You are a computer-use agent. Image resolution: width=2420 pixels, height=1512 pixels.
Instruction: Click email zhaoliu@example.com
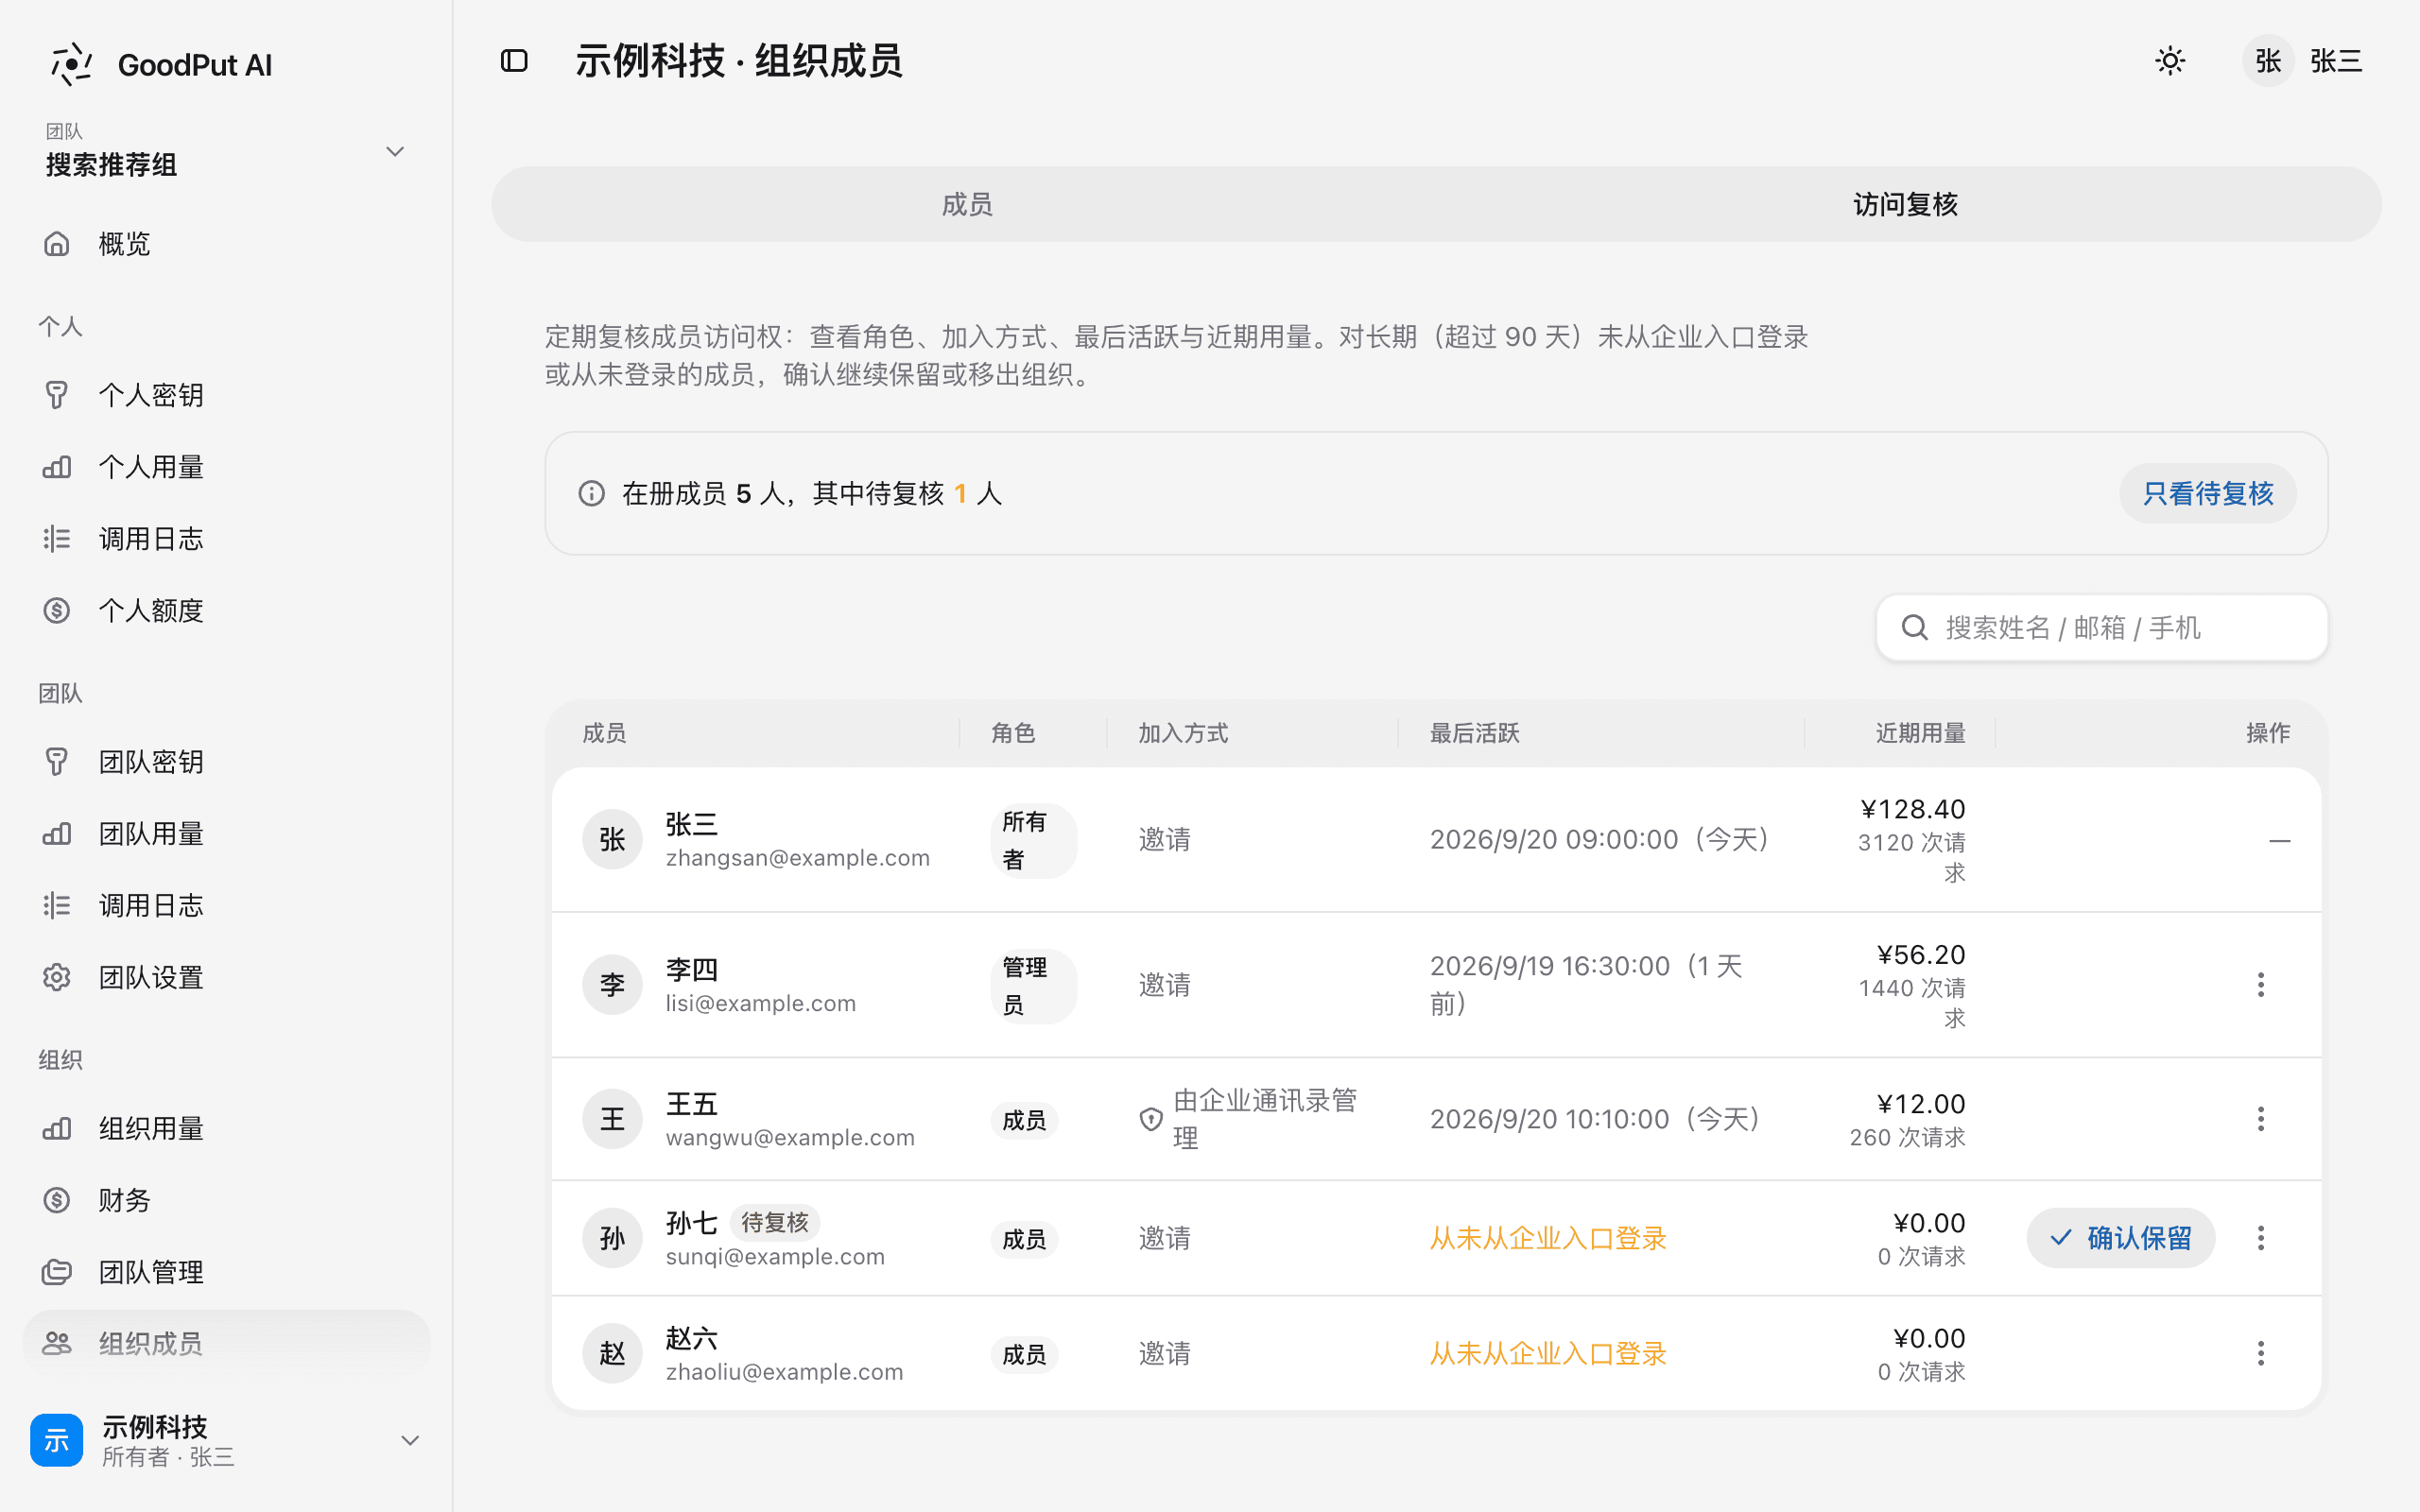(784, 1372)
